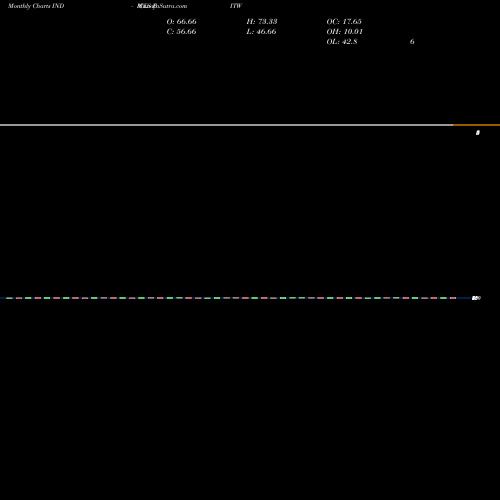Screen dimensions: 500x500
Task: Select the 'OL: 42.8' value
Action: [342, 41]
